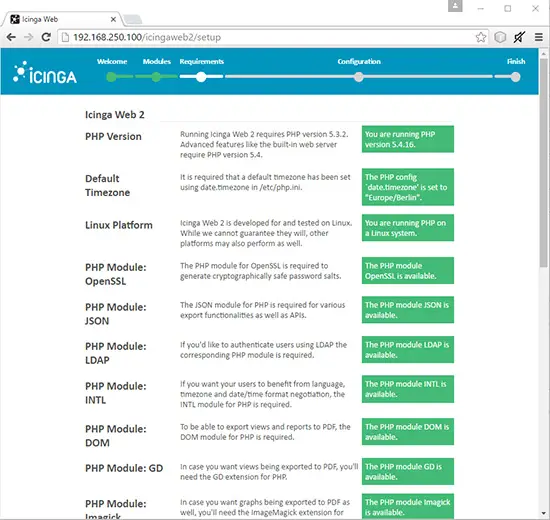Click 'You are running PHP on a Linux system.'
The image size is (550, 520).
coord(408,228)
